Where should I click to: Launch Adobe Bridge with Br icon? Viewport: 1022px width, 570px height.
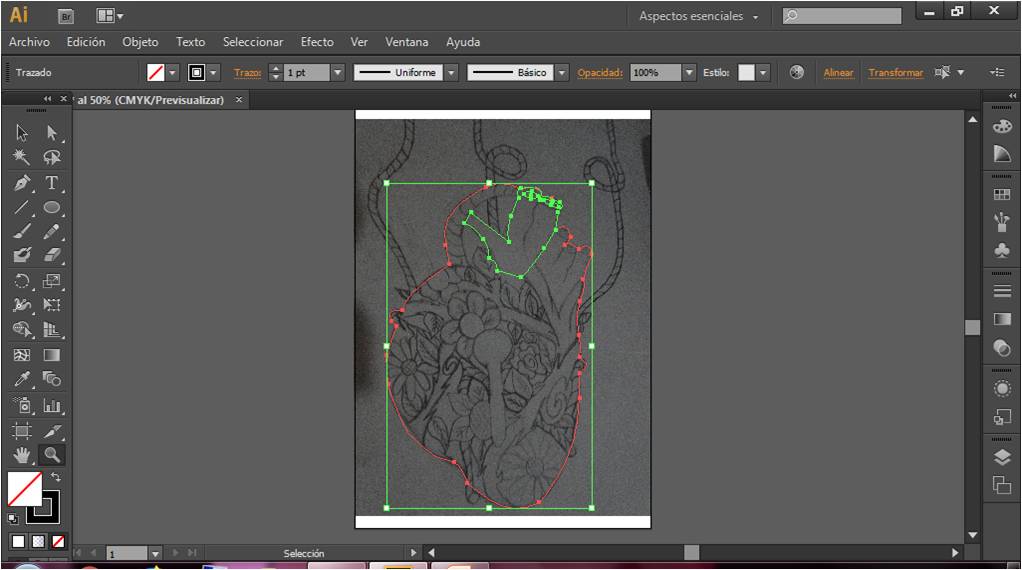[x=65, y=16]
